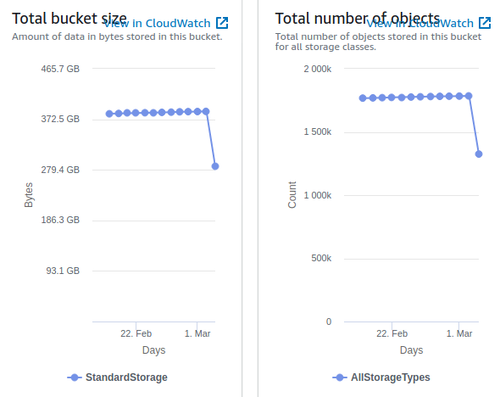Click the 372.5 GB axis label
Image resolution: width=500 pixels, height=397 pixels.
[x=60, y=119]
